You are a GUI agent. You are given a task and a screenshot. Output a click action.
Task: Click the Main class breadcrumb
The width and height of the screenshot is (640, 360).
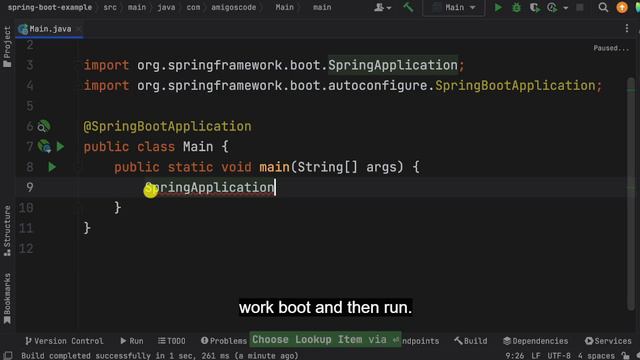[284, 7]
